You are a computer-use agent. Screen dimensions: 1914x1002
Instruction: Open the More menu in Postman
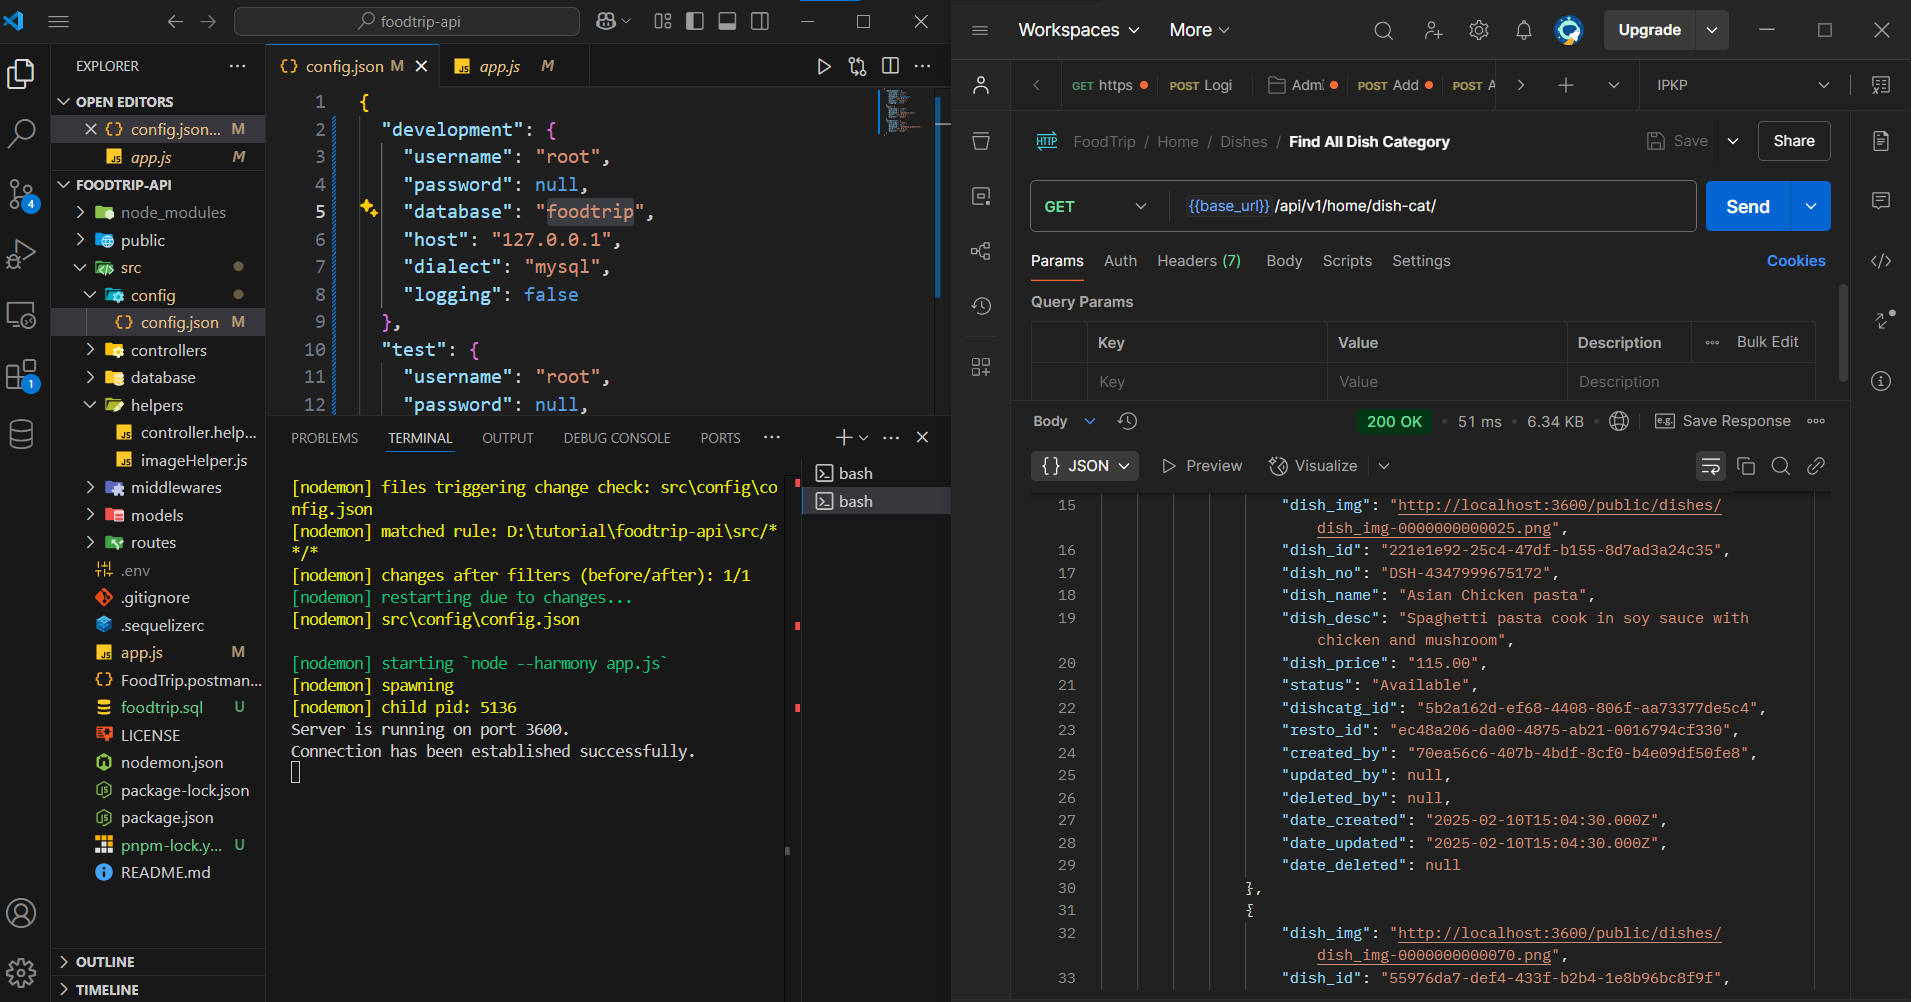tap(1200, 30)
